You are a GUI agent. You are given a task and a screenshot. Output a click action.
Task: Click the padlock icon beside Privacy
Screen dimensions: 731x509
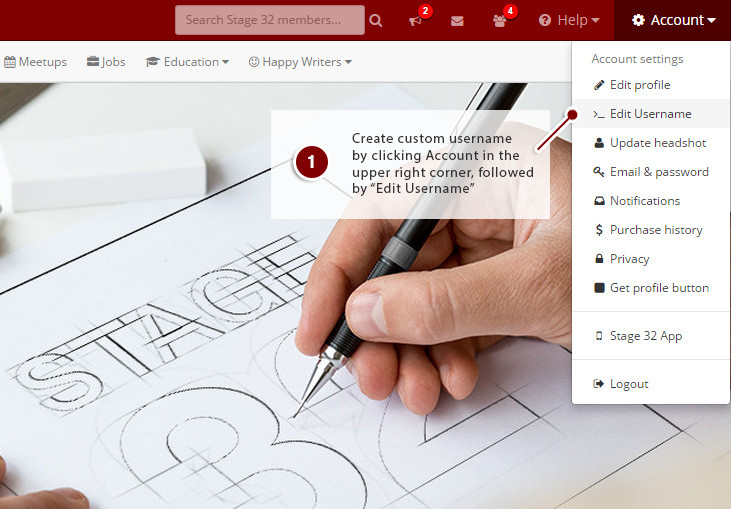pos(599,259)
